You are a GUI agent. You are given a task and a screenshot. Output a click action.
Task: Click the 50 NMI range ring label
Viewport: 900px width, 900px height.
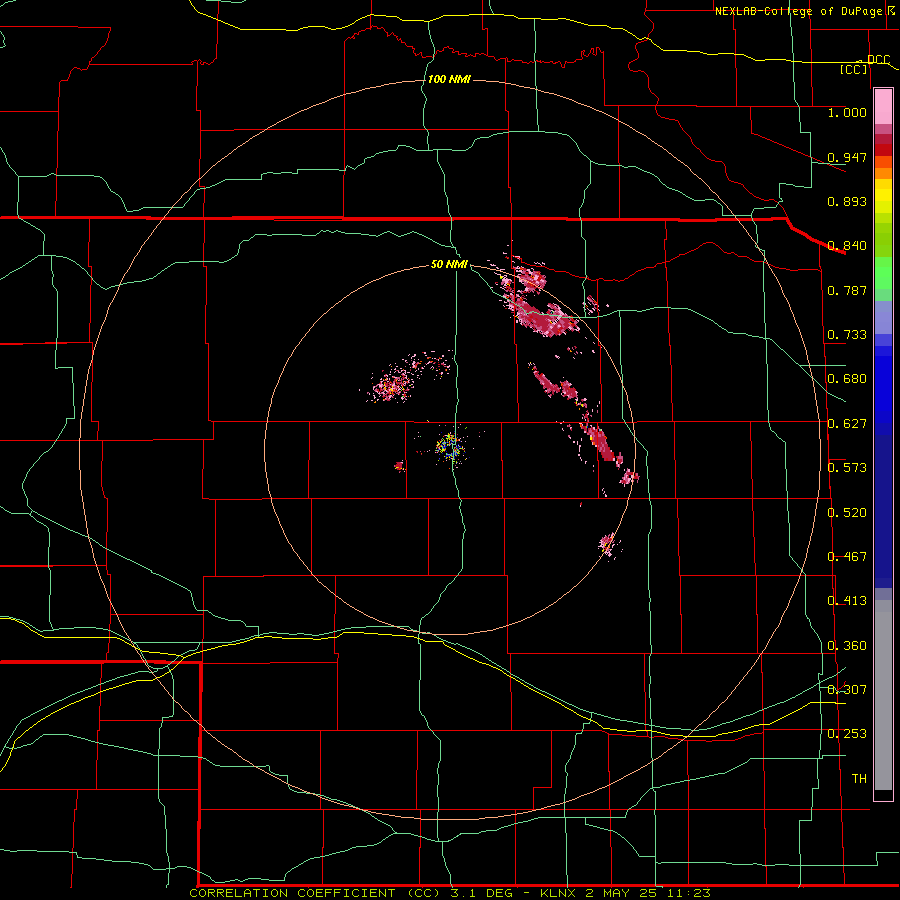449,265
